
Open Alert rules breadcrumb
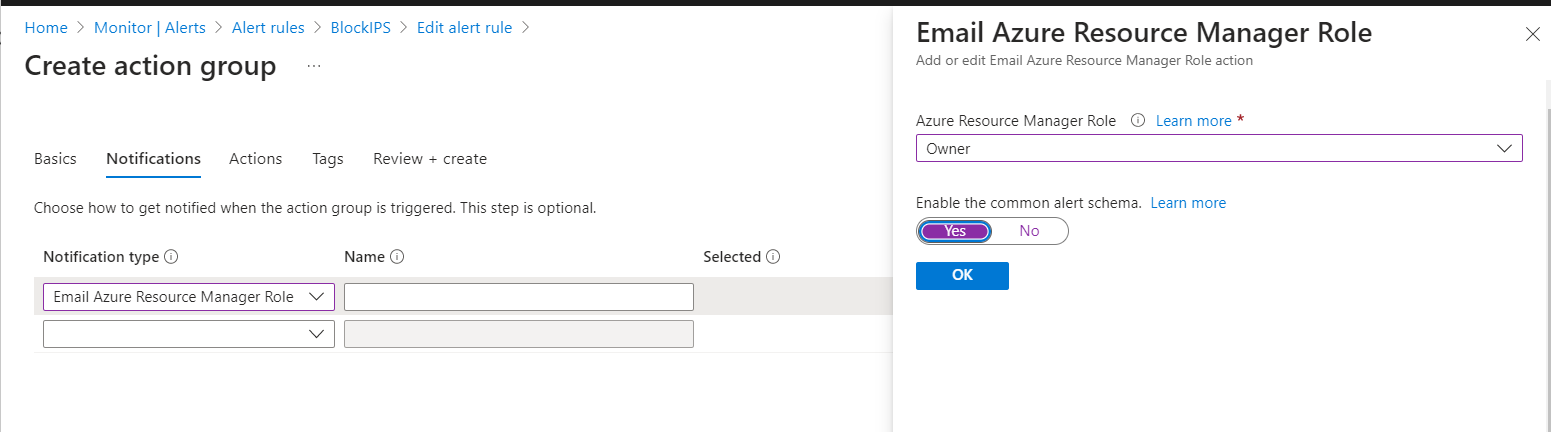(268, 27)
